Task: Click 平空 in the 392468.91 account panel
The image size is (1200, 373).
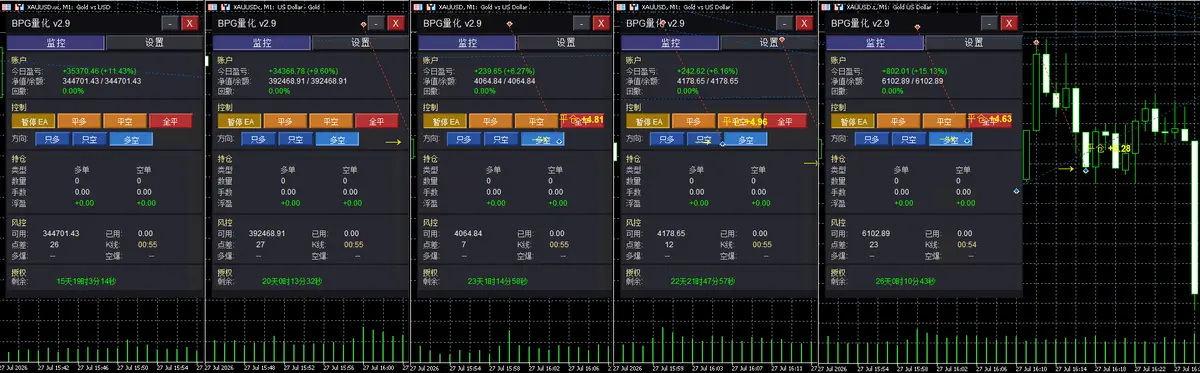Action: tap(331, 121)
